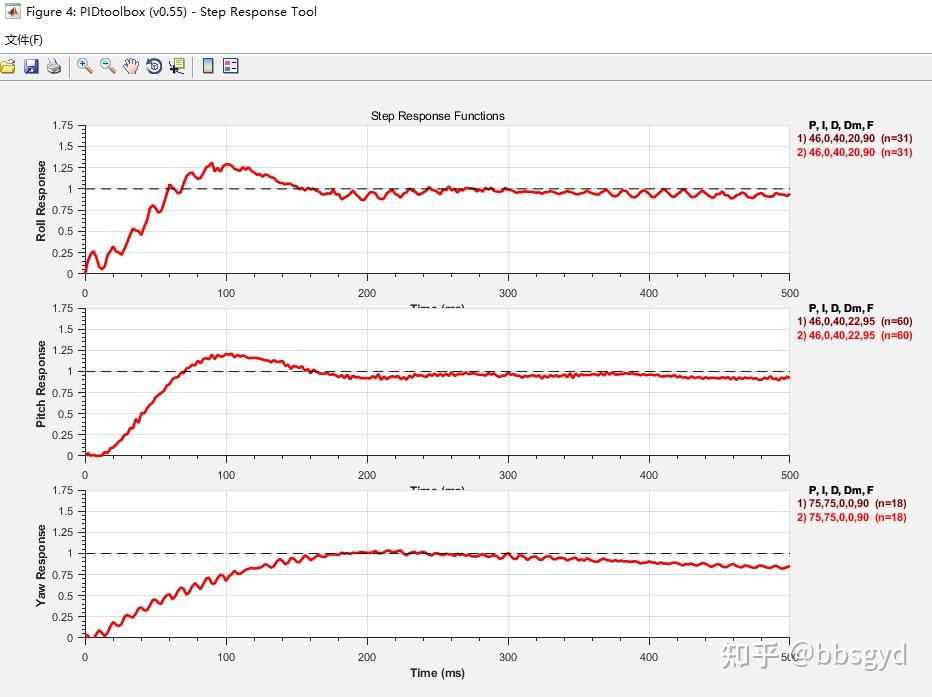Click the Roll Response plot area
The width and height of the screenshot is (932, 697).
click(x=437, y=200)
